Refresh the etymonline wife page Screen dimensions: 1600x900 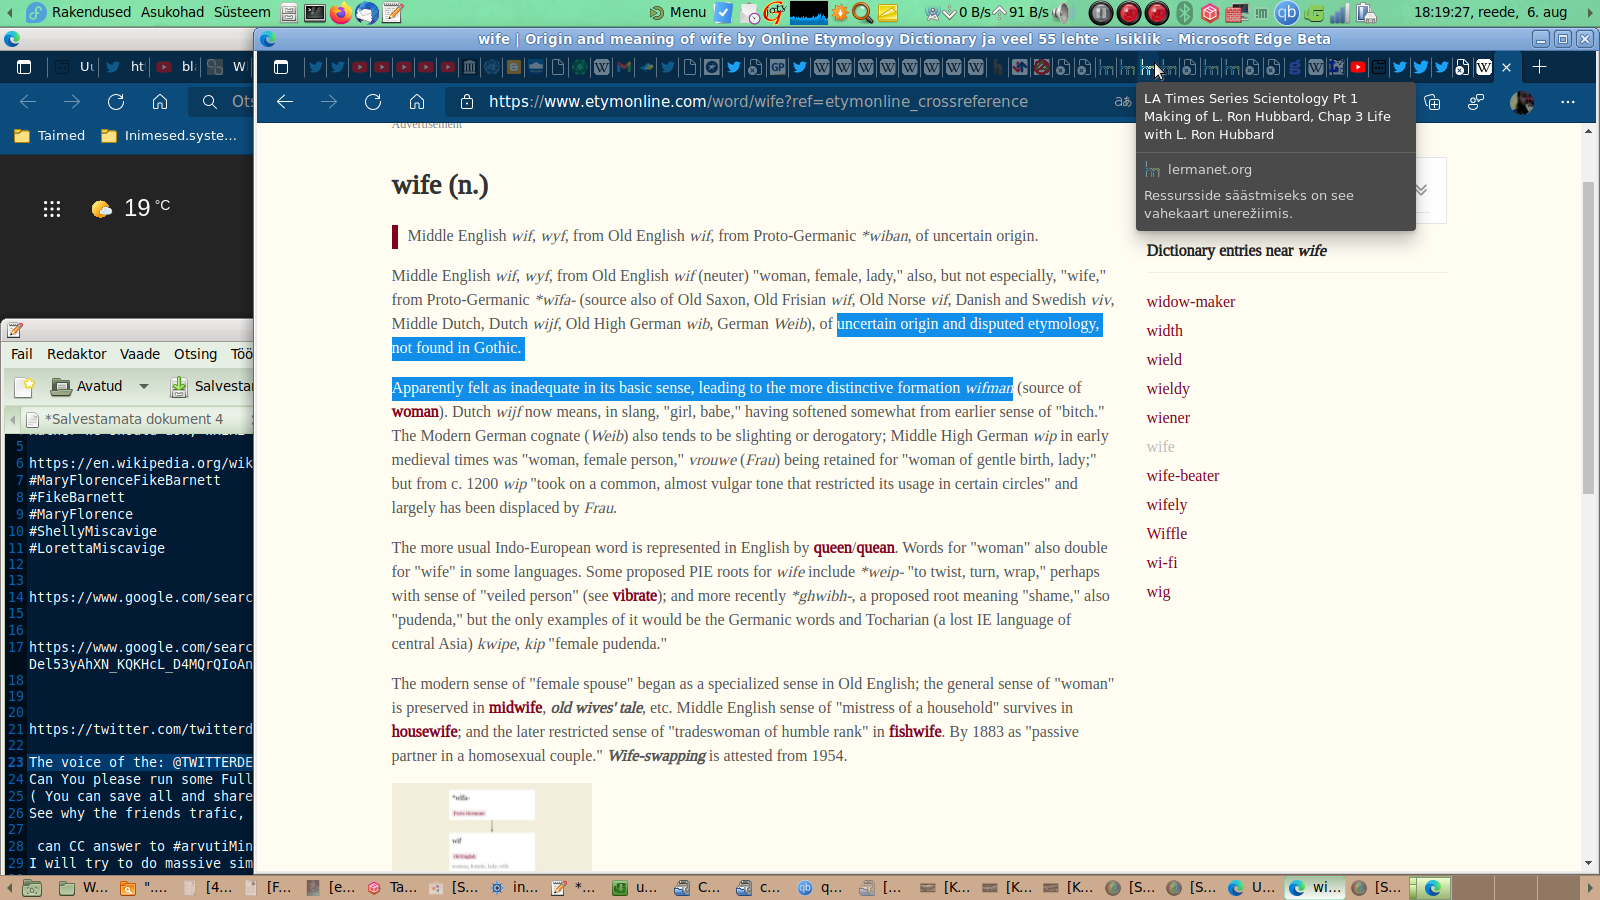point(373,101)
